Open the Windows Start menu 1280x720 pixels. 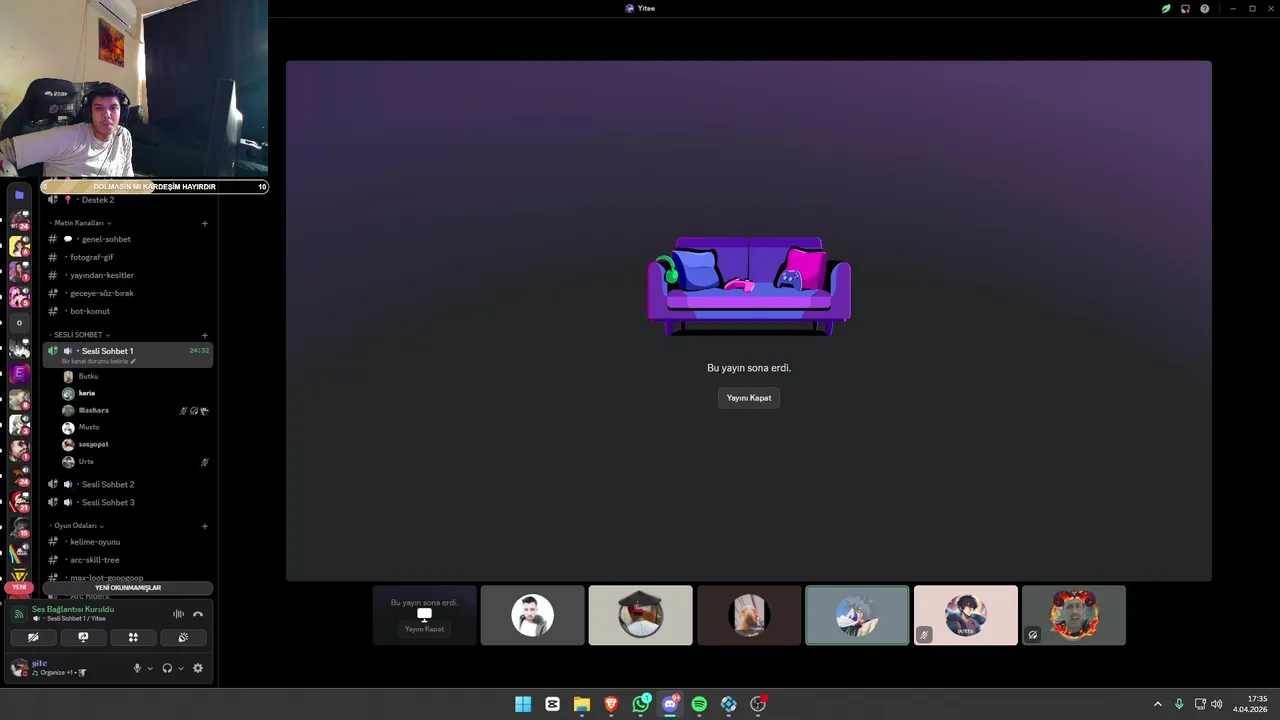pos(523,704)
